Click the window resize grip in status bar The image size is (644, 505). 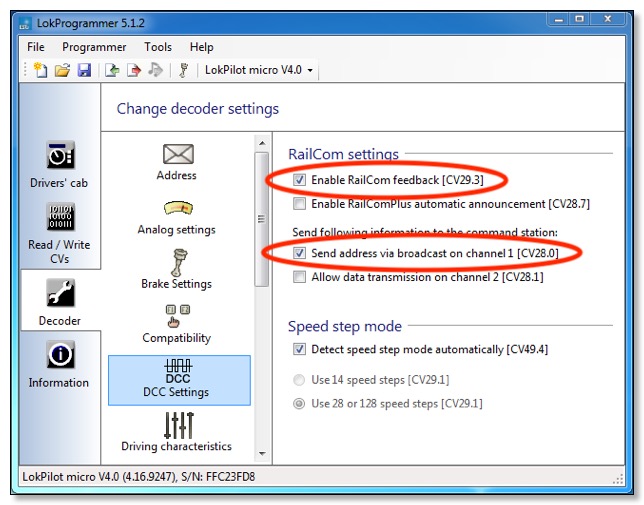(618, 479)
